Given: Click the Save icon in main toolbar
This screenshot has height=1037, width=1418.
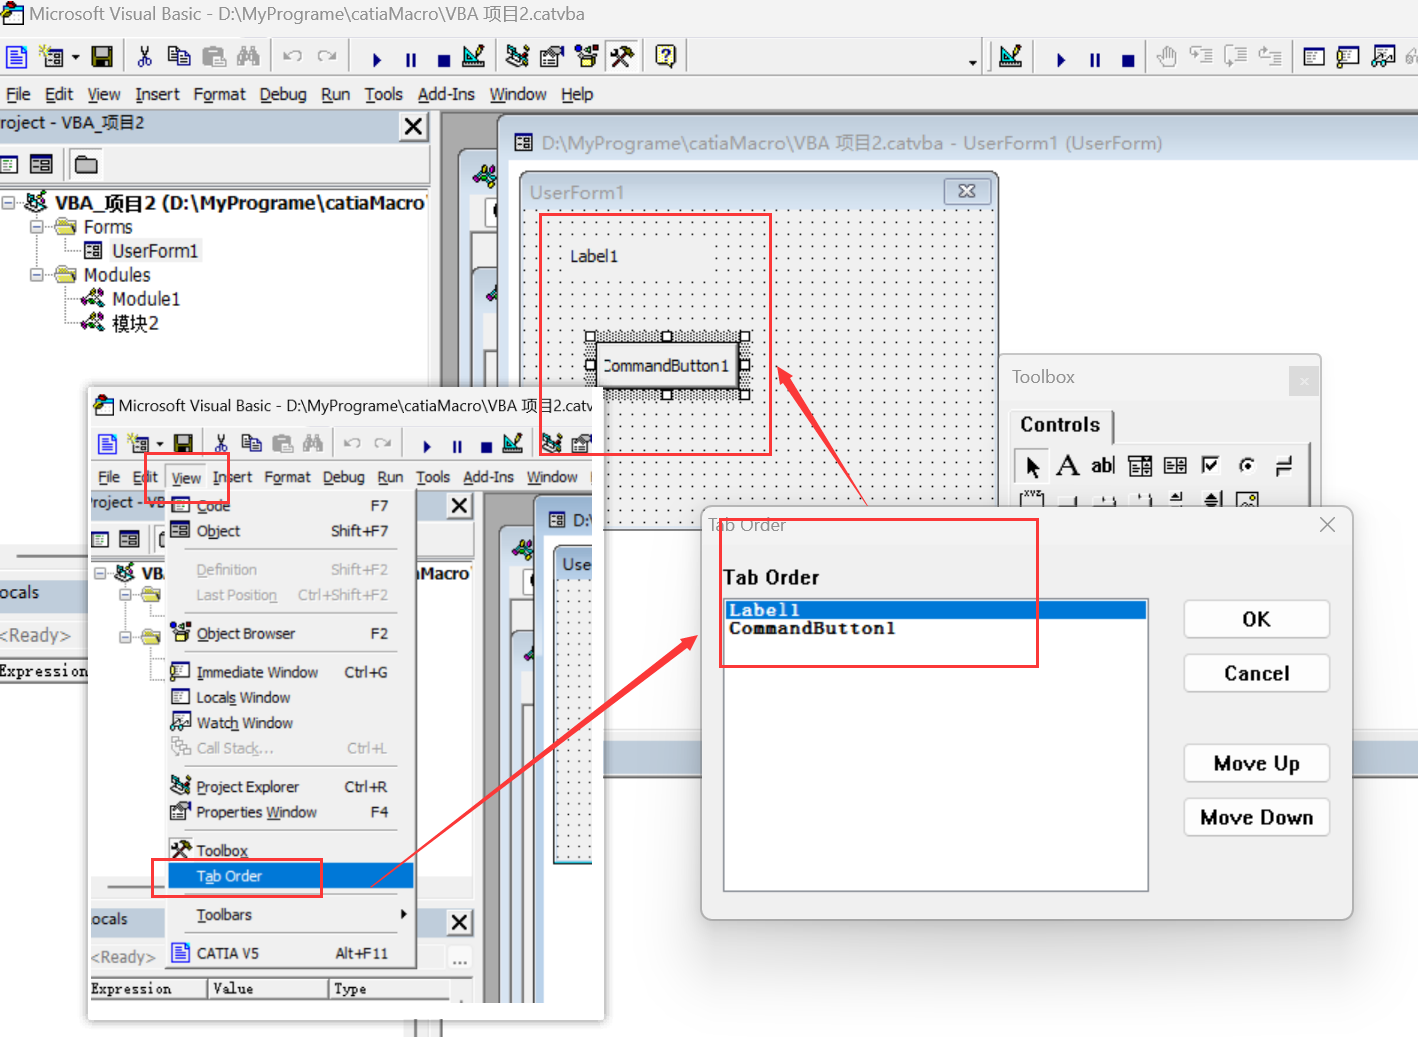Looking at the screenshot, I should pos(102,57).
